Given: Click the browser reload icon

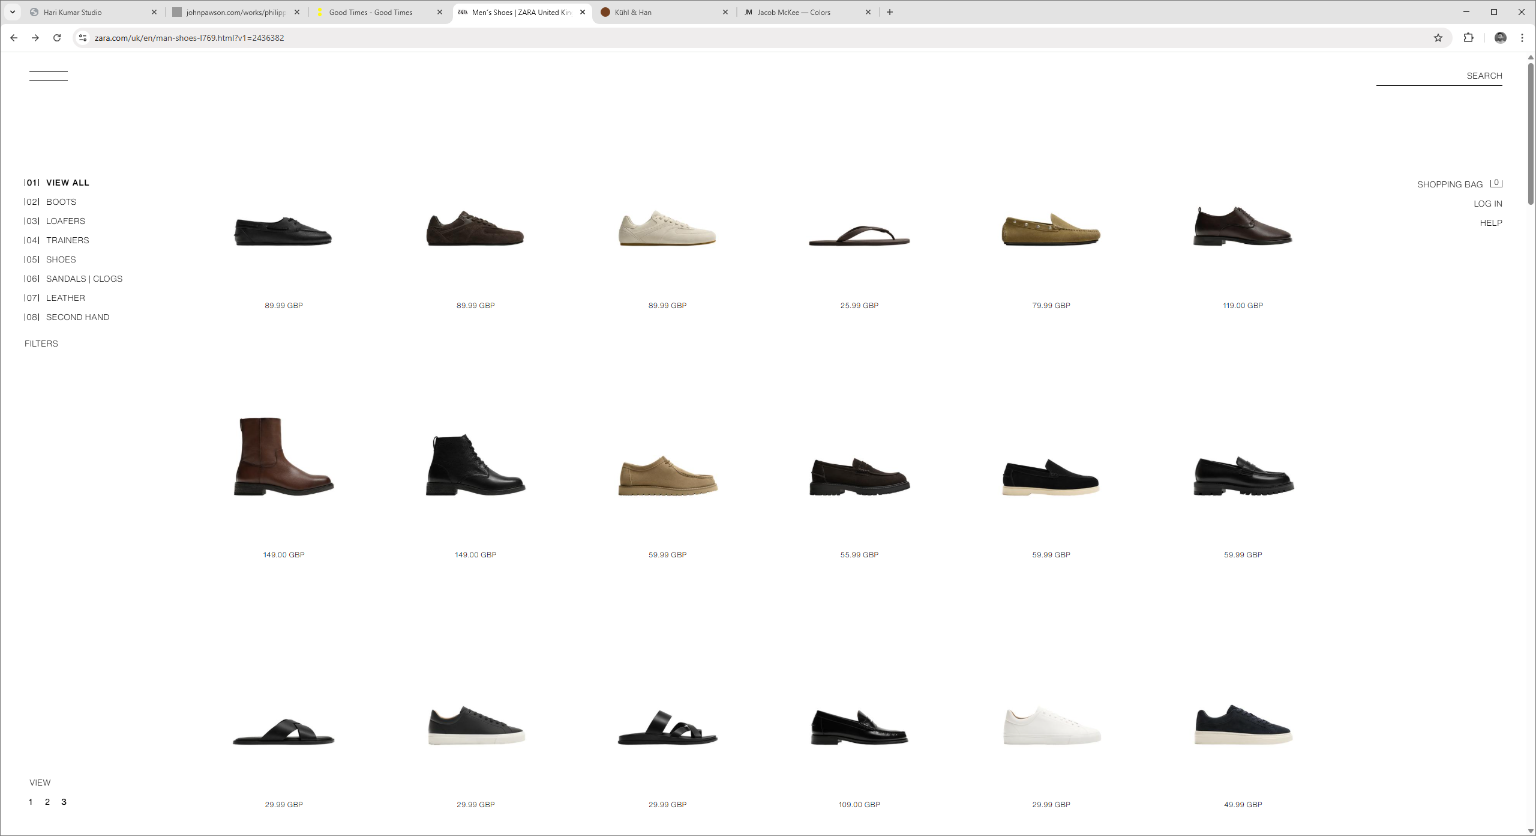Looking at the screenshot, I should click(x=57, y=38).
